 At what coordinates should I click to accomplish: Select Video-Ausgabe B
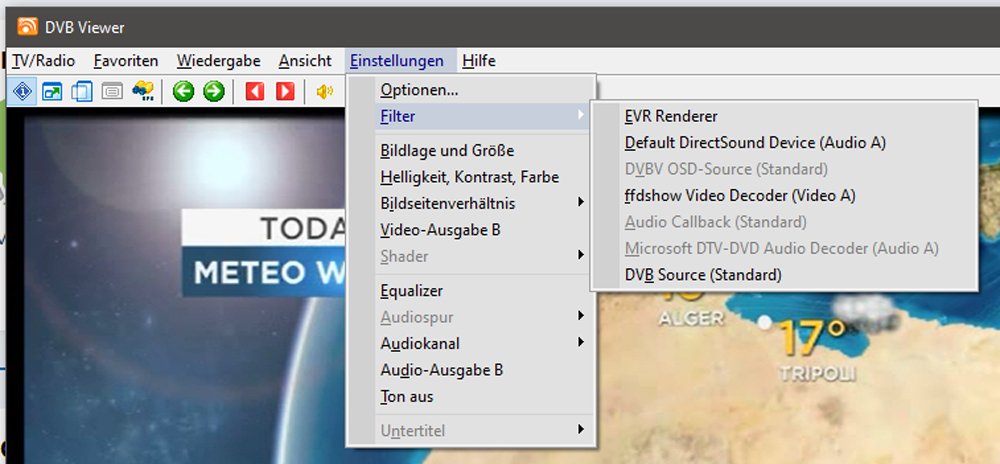pyautogui.click(x=472, y=230)
